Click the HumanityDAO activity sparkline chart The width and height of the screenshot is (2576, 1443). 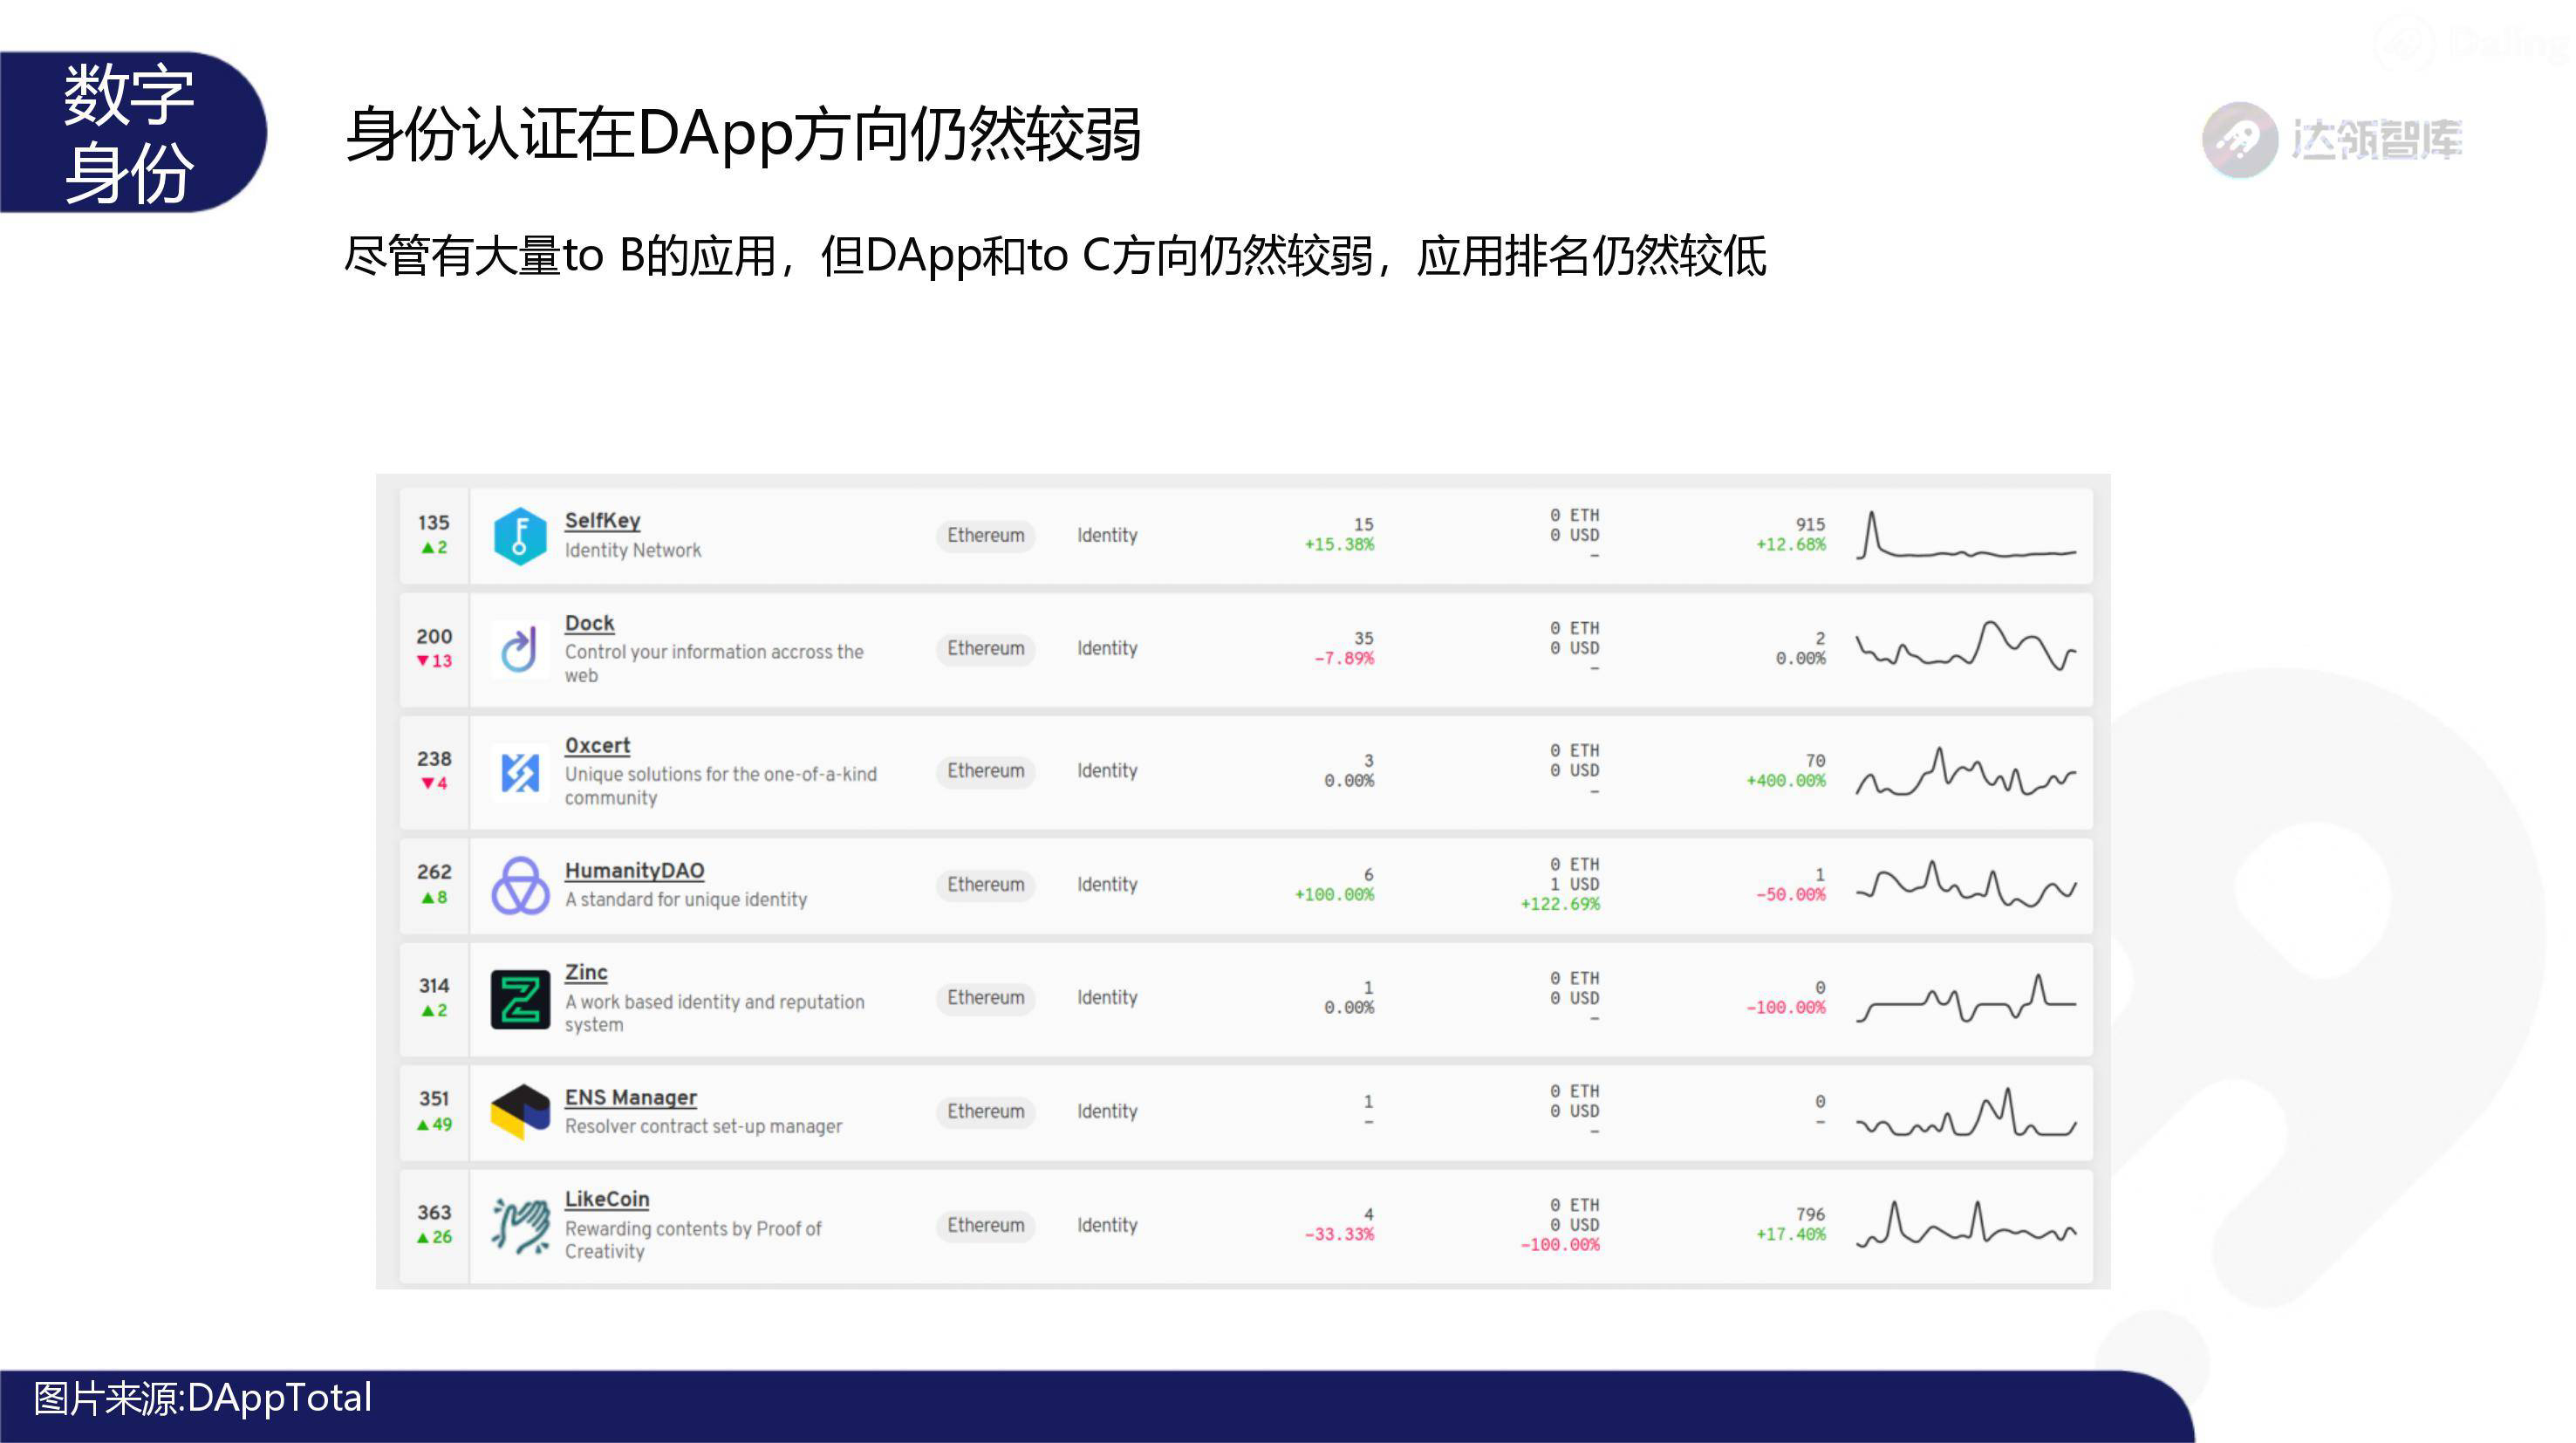pyautogui.click(x=1966, y=884)
